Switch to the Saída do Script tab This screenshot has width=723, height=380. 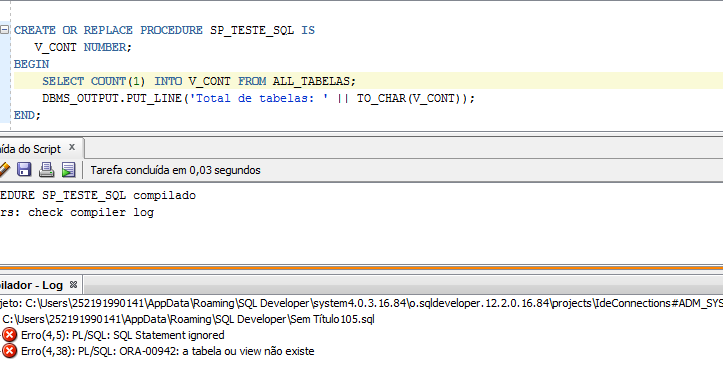30,149
